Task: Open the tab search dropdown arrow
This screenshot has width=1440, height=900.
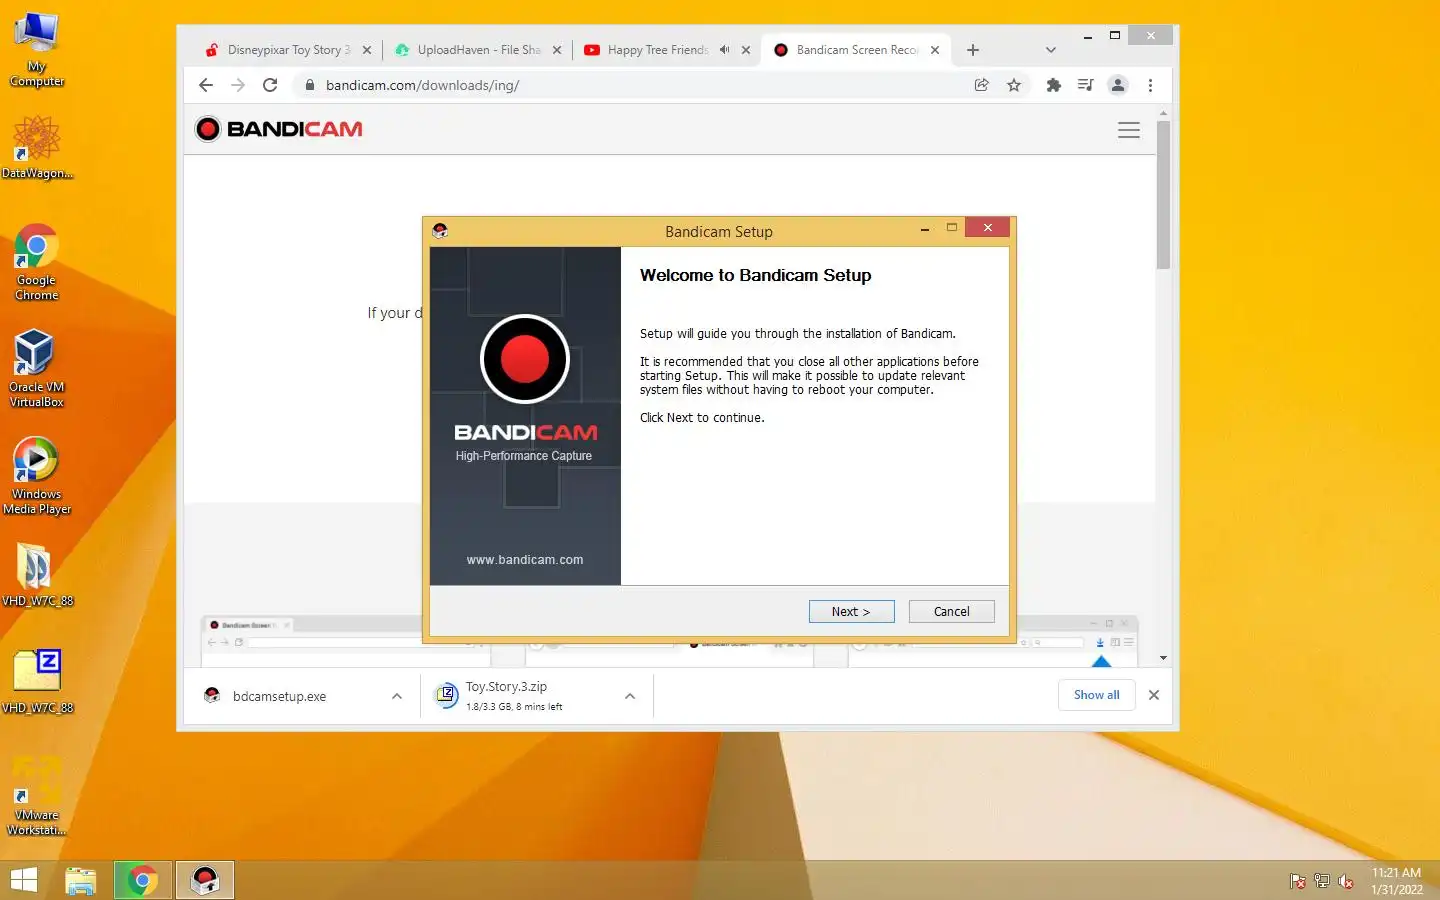Action: pos(1050,50)
